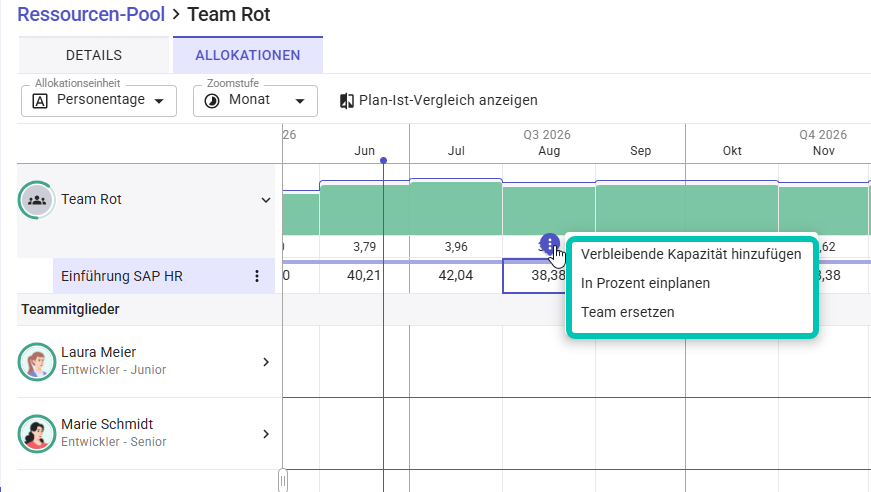Click the 3,96 value under Jul
The height and width of the screenshot is (492, 871).
[x=456, y=247]
